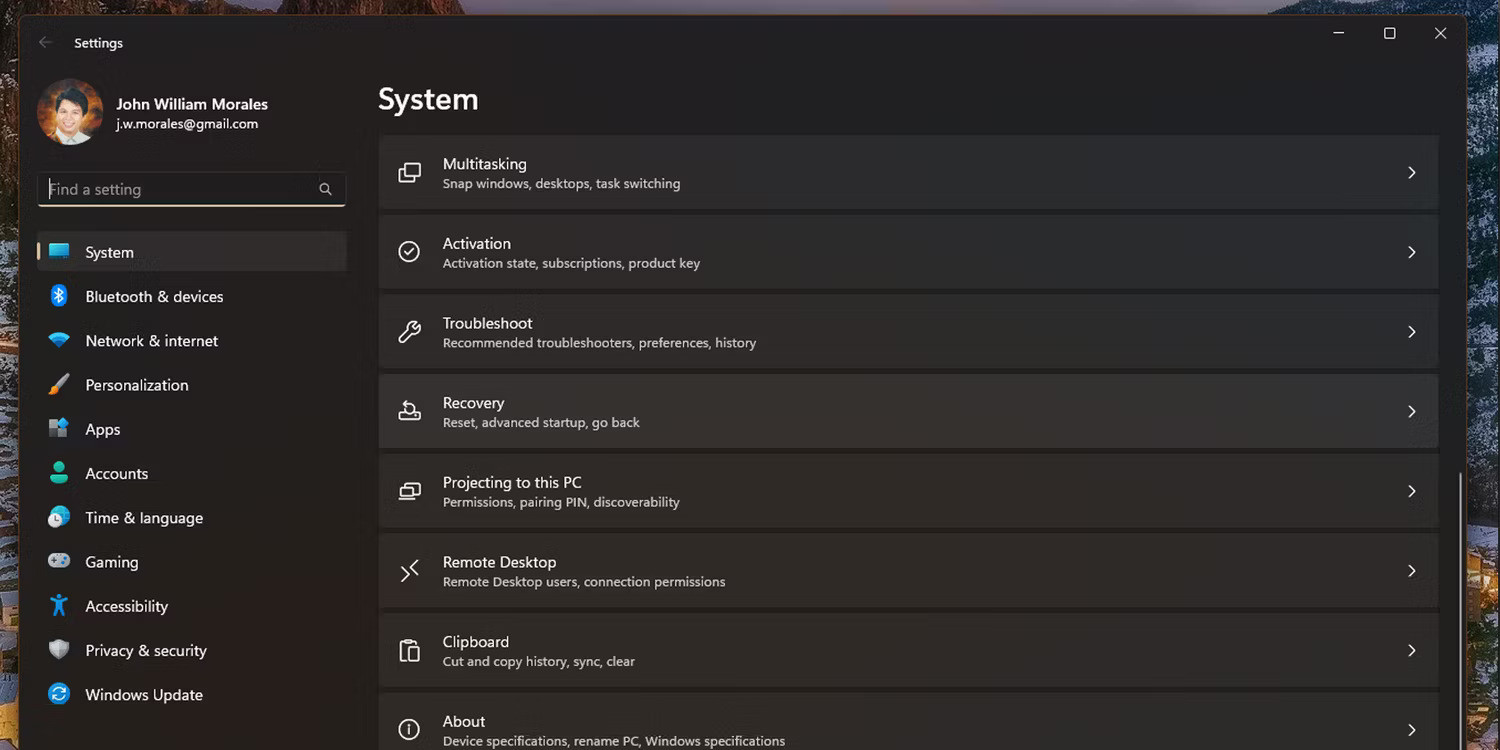Click the Accounts people icon
The width and height of the screenshot is (1500, 750).
pyautogui.click(x=59, y=473)
